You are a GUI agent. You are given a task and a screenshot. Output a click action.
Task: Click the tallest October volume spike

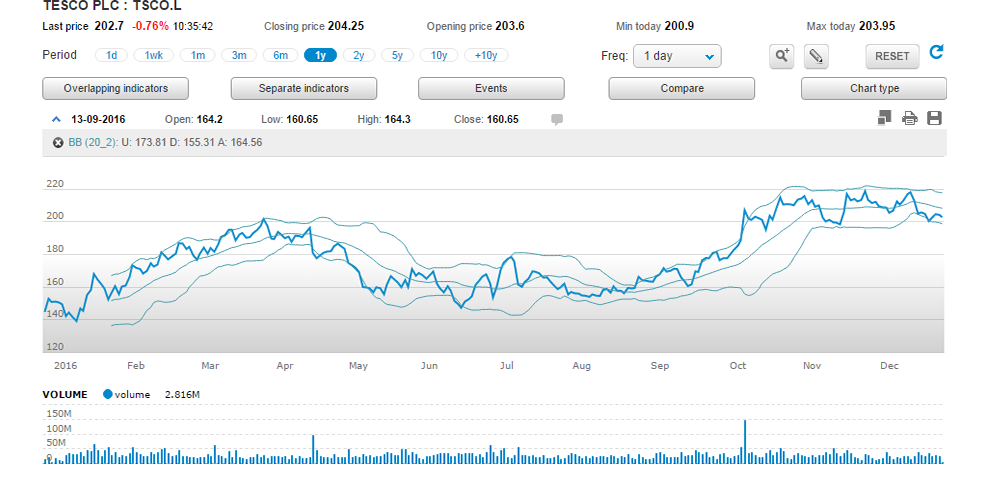tap(745, 441)
